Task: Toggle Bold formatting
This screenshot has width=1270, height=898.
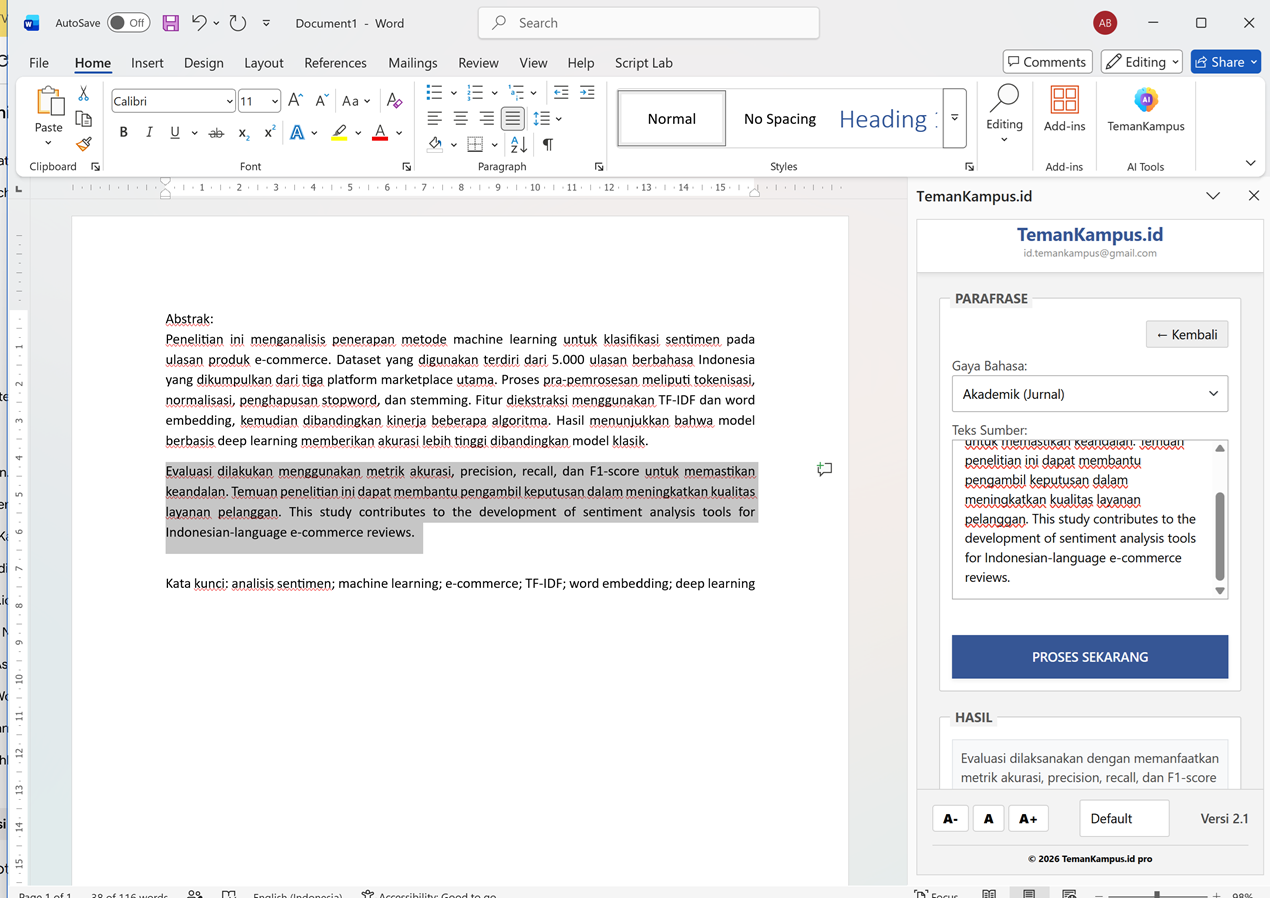Action: click(123, 133)
